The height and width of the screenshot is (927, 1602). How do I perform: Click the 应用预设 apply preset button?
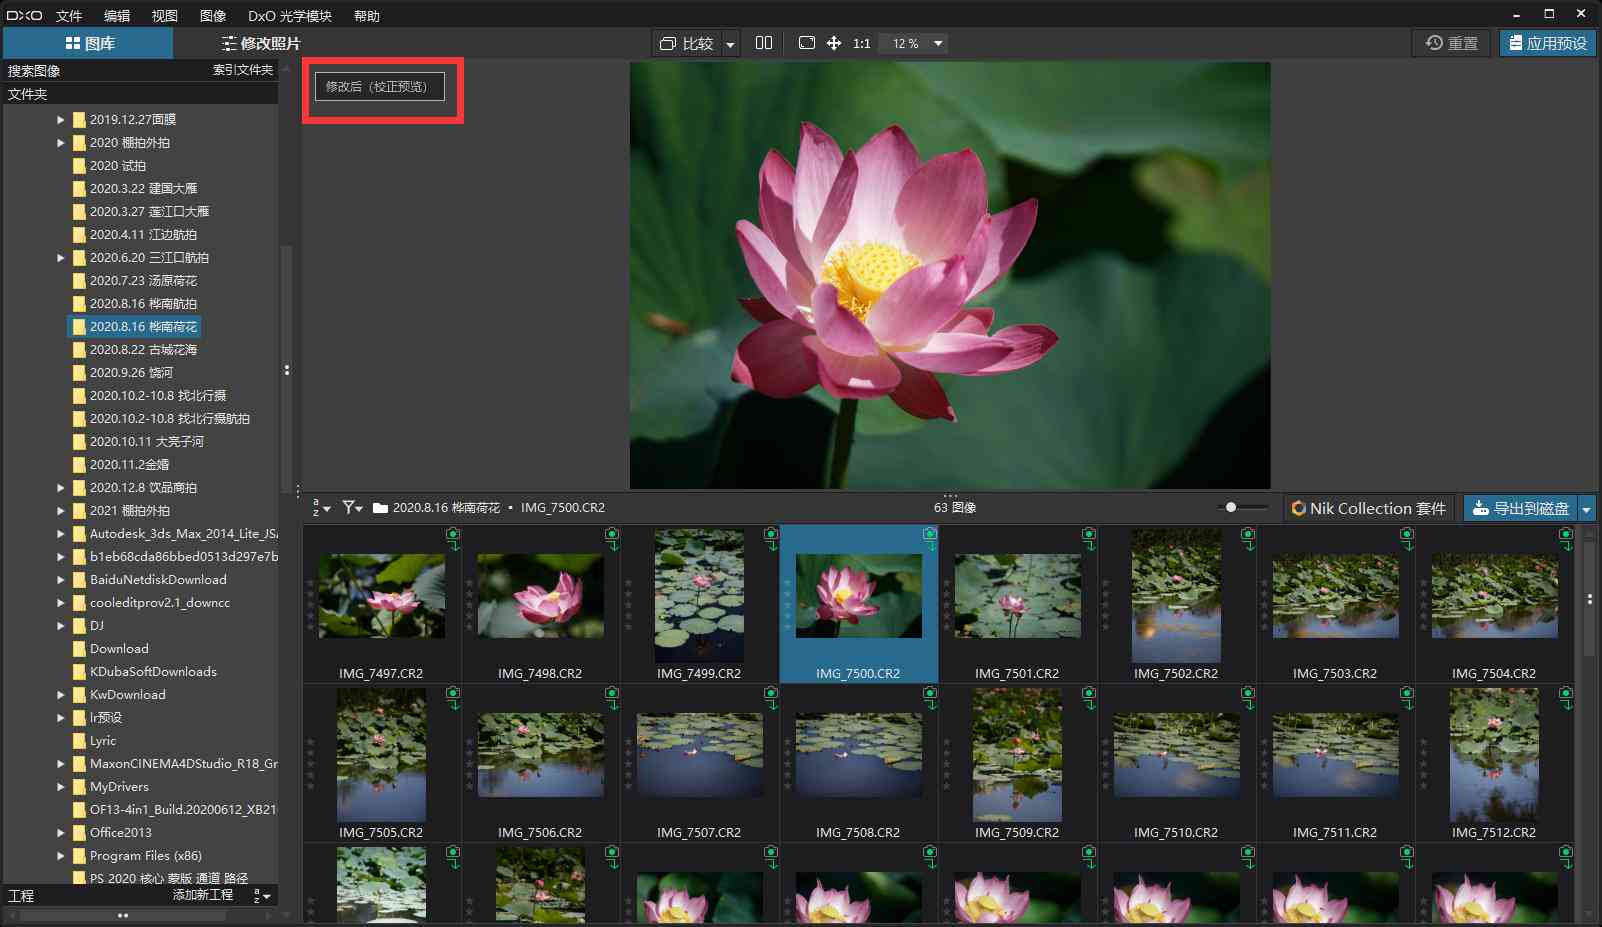click(x=1547, y=43)
